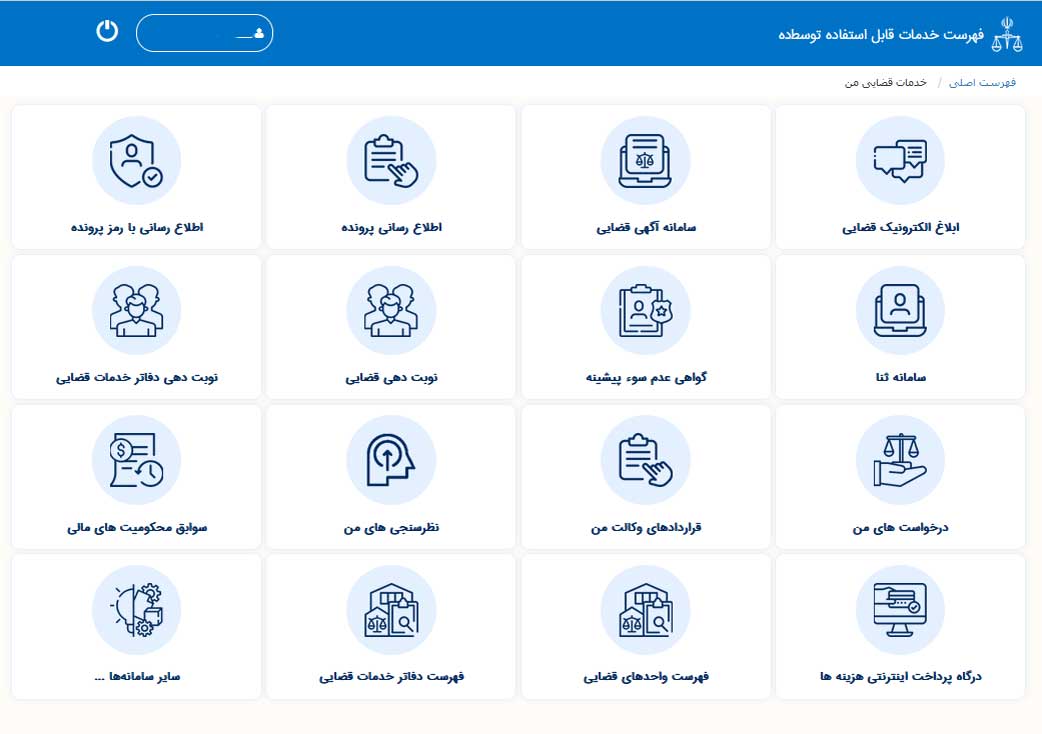Open the گواهی عدم سوء پیشینه badge icon
The width and height of the screenshot is (1042, 734).
pos(645,310)
